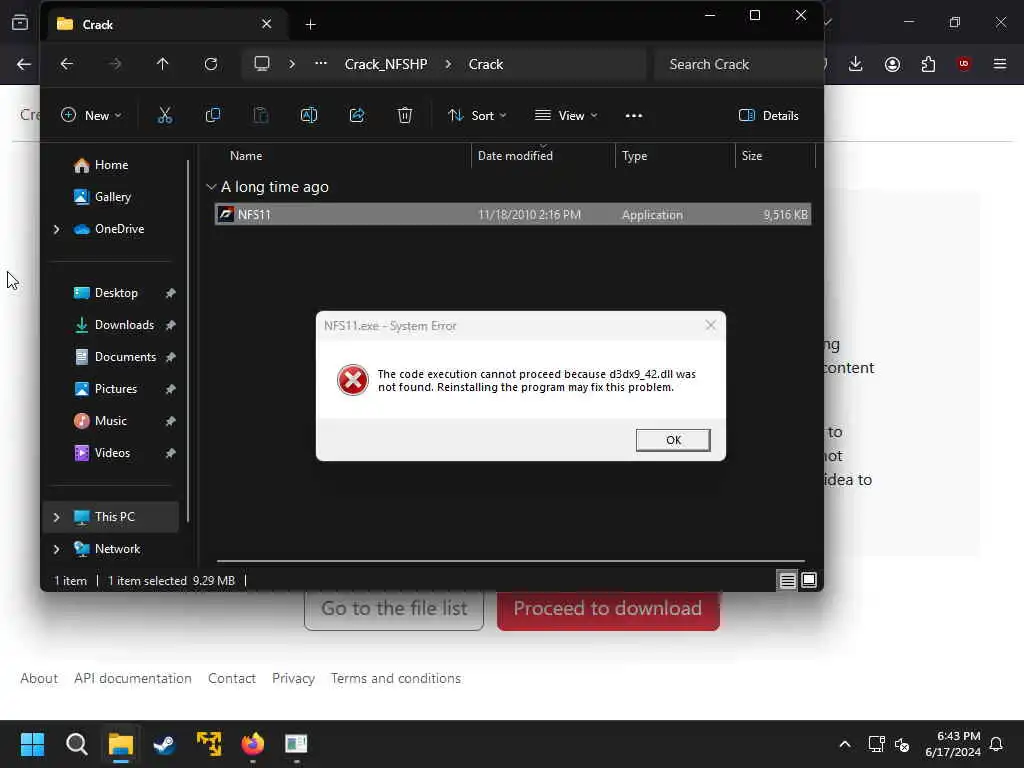Screen dimensions: 1024x768
Task: Open the Desktop quick access folder
Action: tap(116, 293)
